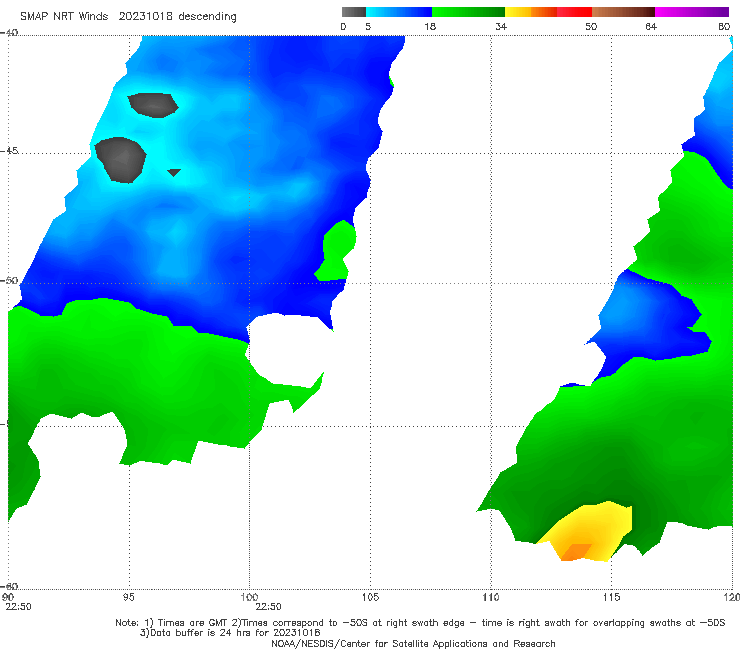
Task: Click the '64' color scale label
Action: coord(651,26)
